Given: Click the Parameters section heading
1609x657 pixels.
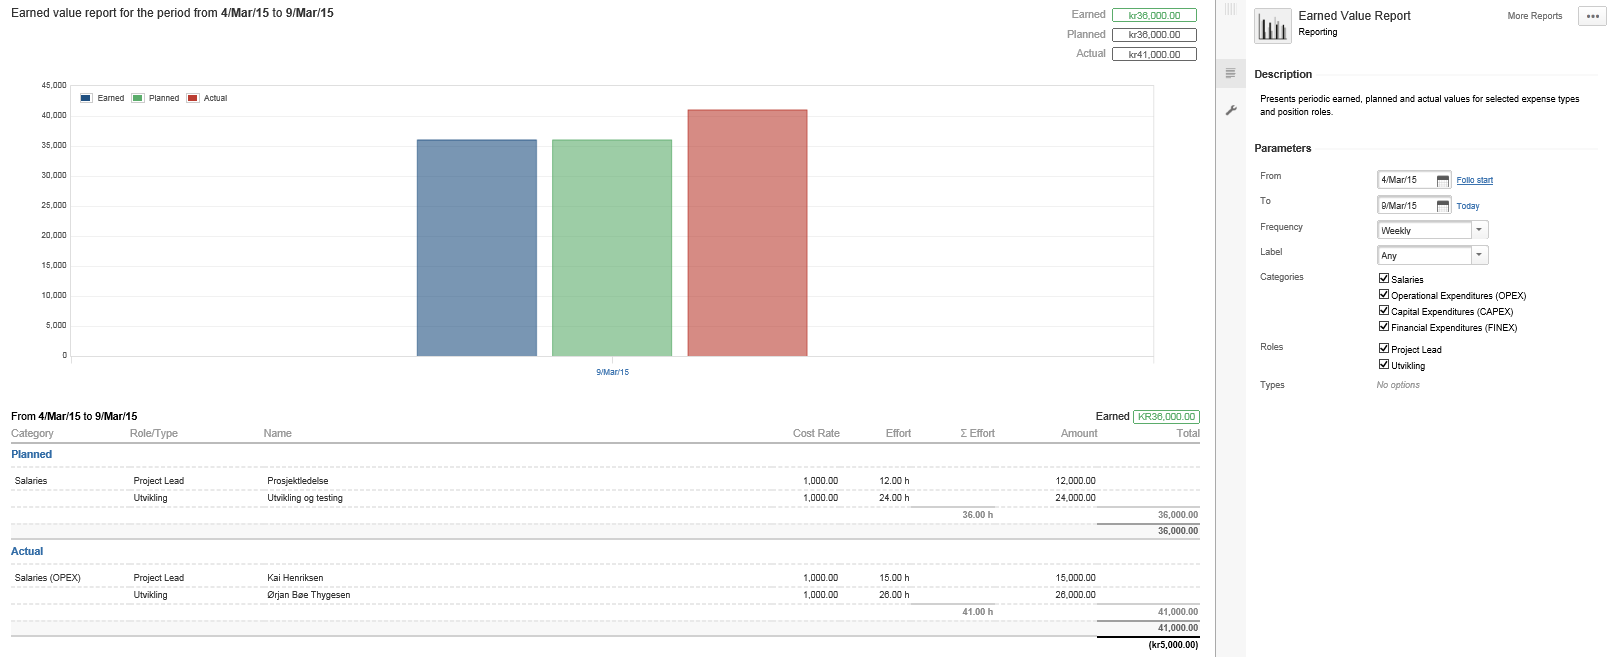Looking at the screenshot, I should 1283,148.
